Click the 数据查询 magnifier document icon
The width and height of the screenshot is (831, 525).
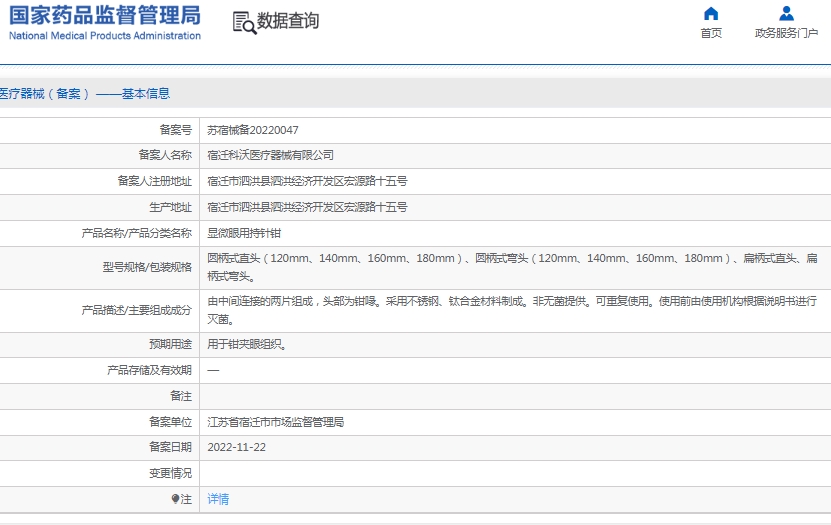click(x=244, y=23)
